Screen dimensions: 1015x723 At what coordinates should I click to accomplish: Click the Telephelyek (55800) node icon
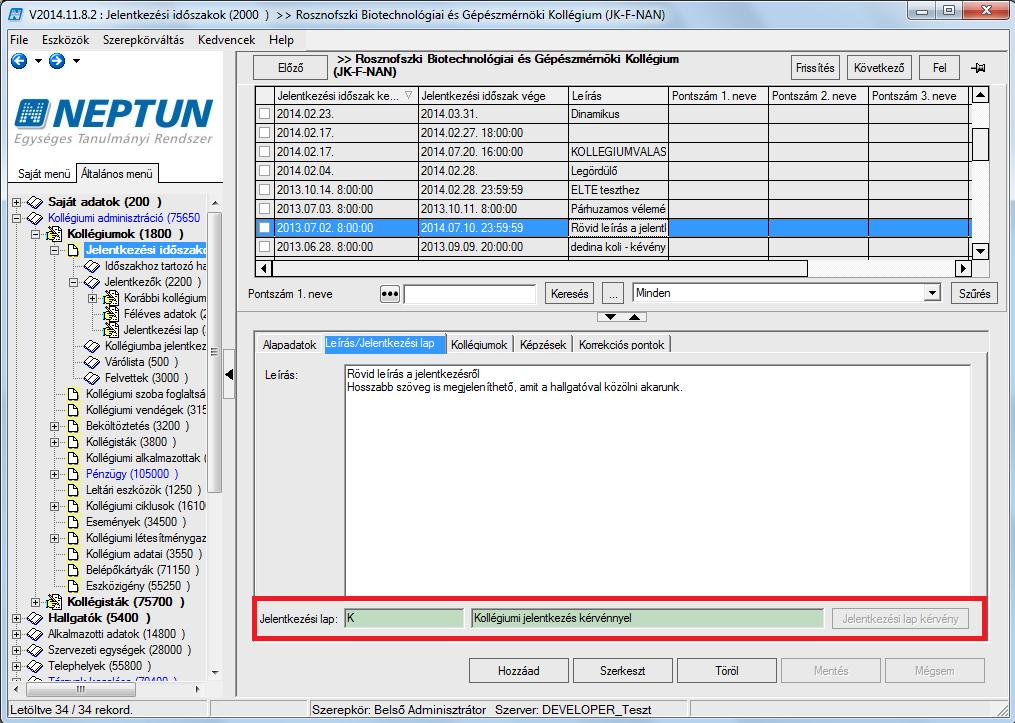coord(35,666)
